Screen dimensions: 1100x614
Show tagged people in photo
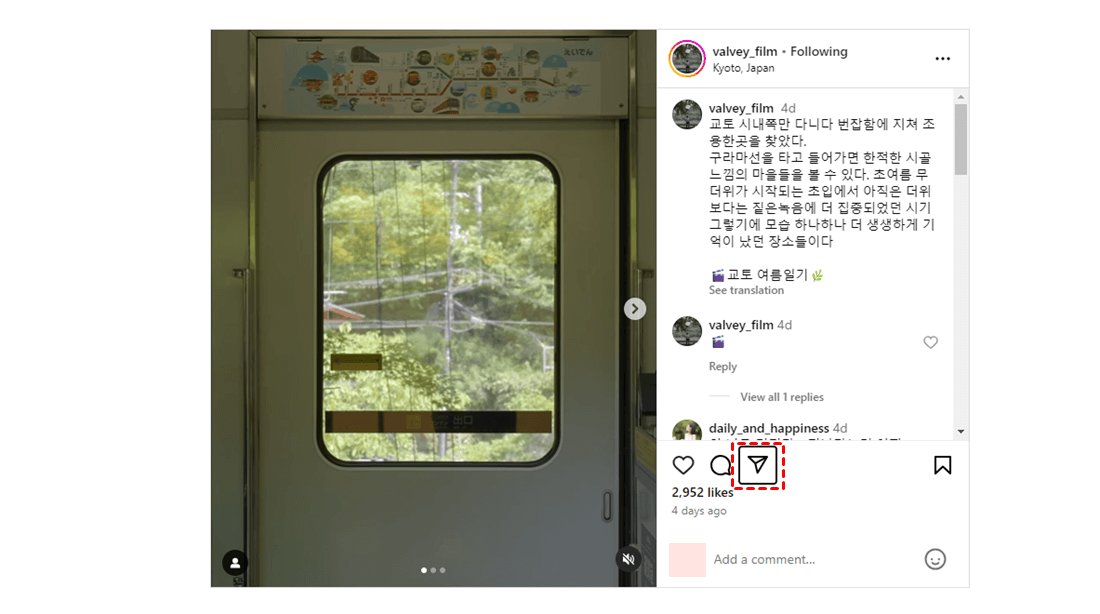click(x=235, y=563)
